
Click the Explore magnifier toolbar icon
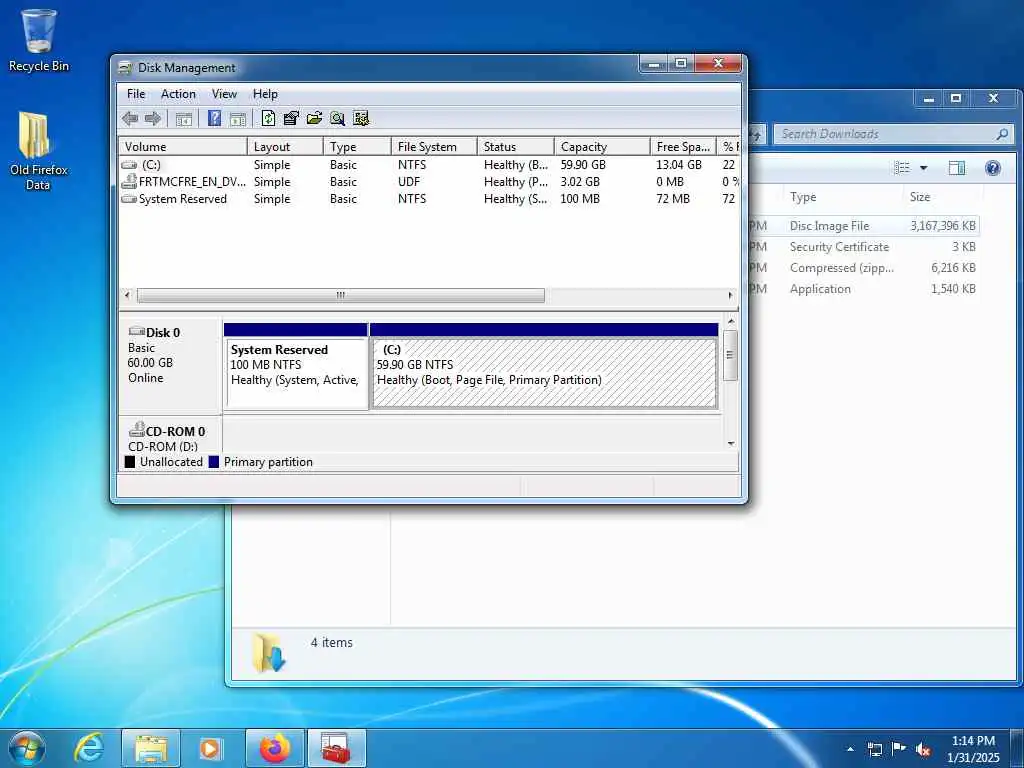337,118
